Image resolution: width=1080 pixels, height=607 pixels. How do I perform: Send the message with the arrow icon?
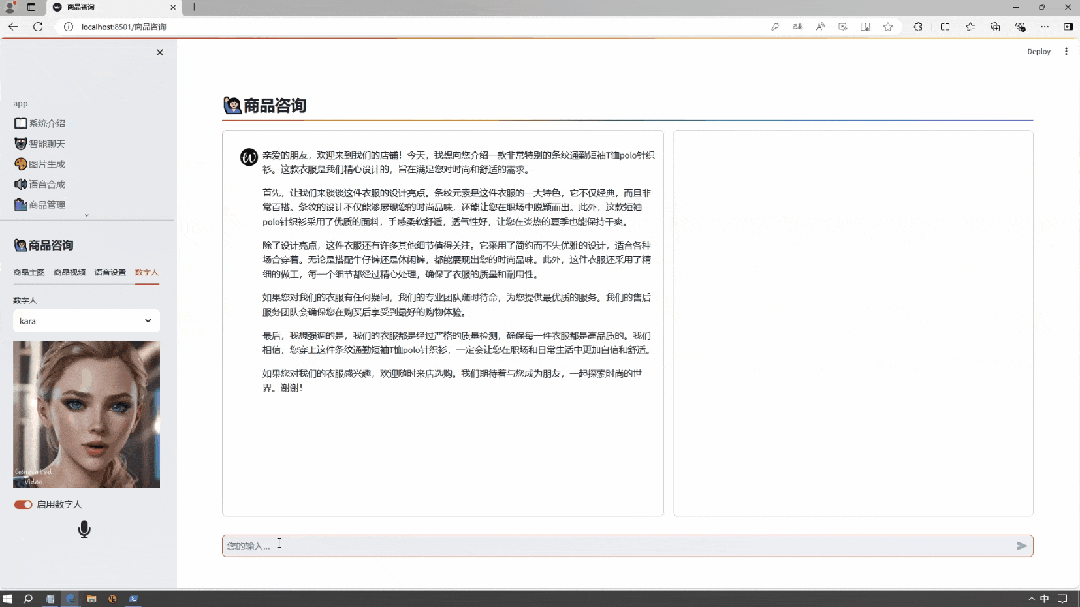[1021, 546]
